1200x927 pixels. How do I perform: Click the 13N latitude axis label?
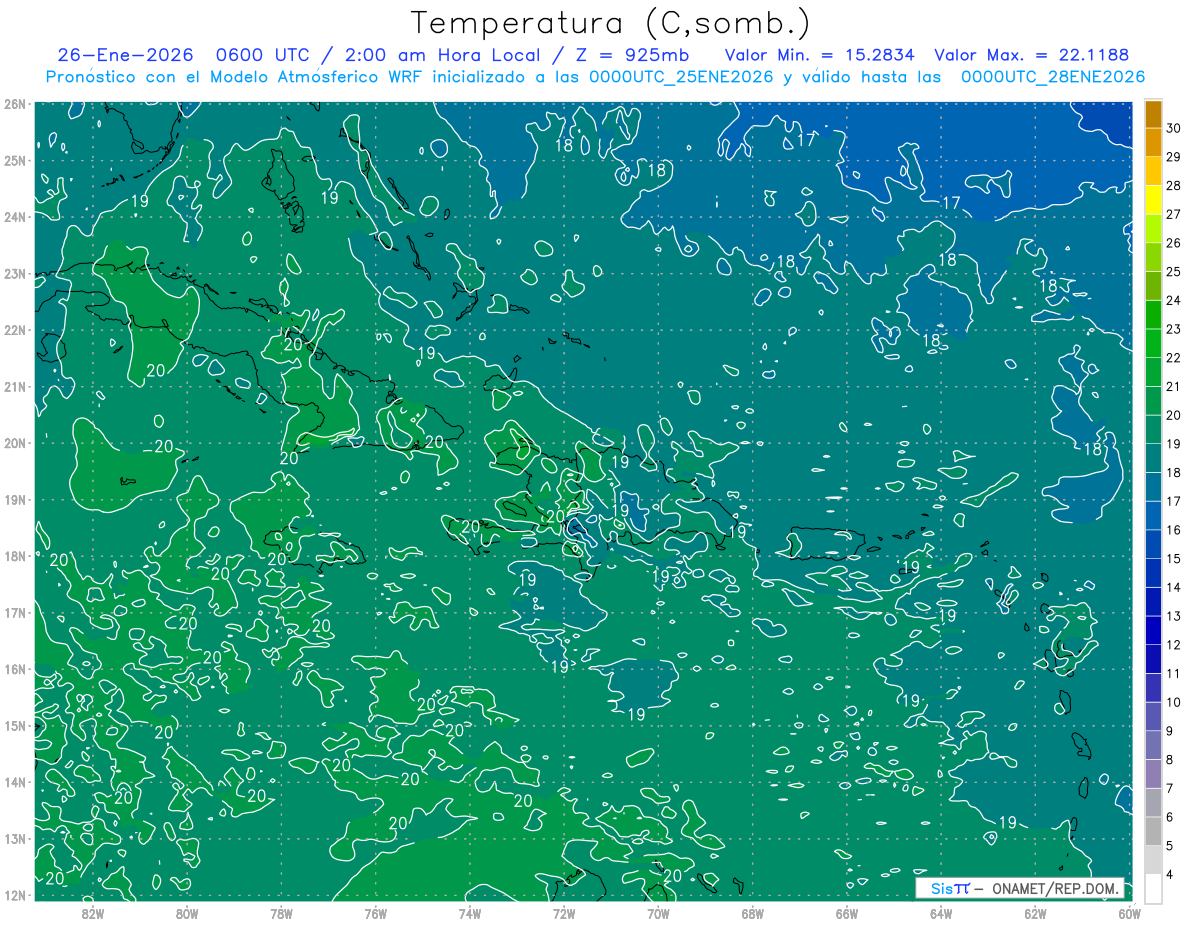(15, 838)
